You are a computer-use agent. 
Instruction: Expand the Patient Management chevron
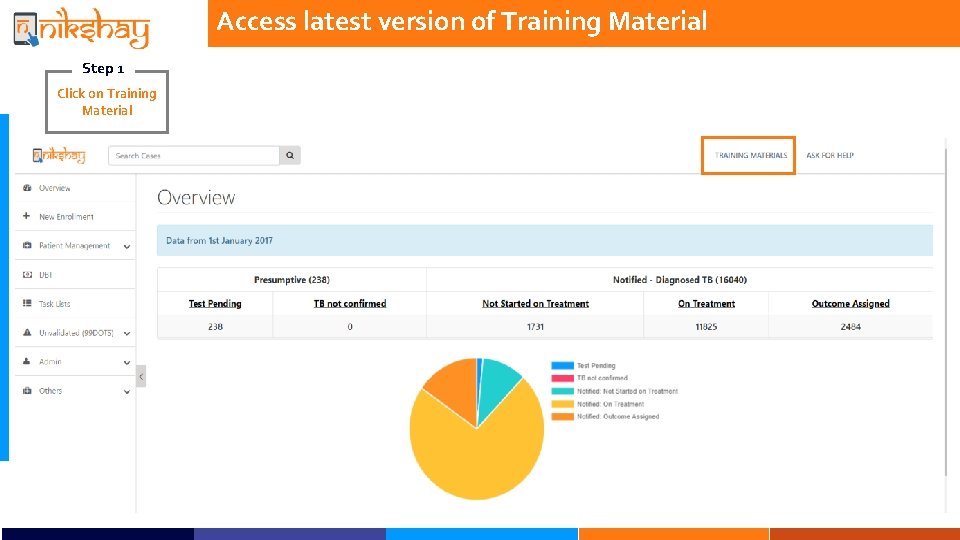127,247
